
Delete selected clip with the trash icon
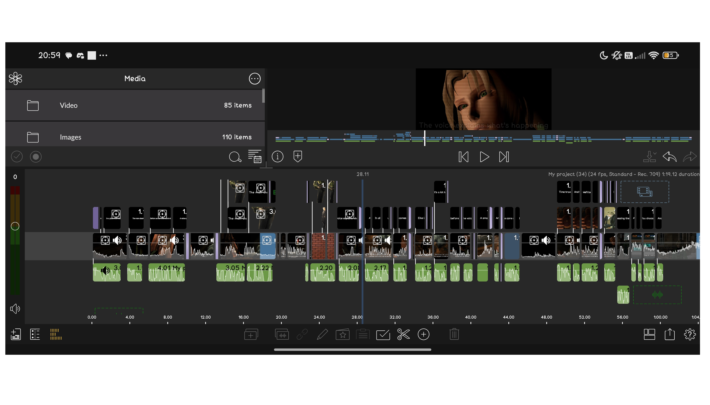(454, 335)
